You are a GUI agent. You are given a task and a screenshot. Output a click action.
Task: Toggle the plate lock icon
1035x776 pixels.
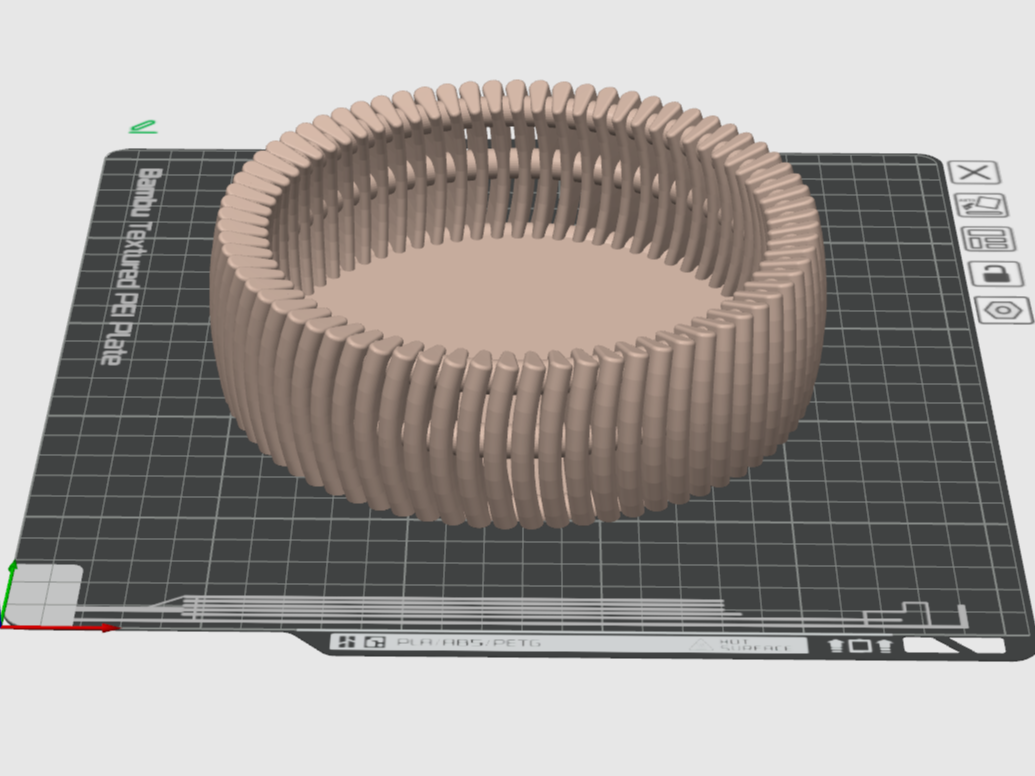(996, 273)
